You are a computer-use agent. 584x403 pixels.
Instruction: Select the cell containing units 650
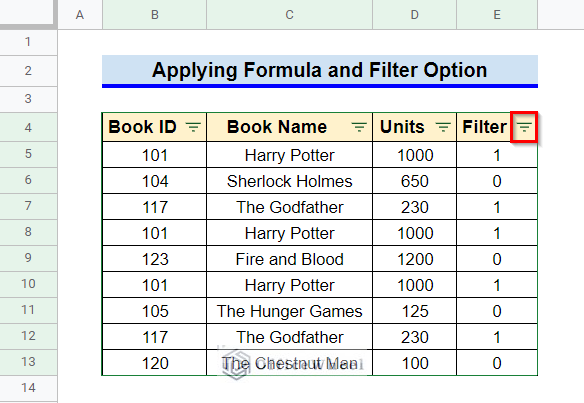(x=415, y=181)
